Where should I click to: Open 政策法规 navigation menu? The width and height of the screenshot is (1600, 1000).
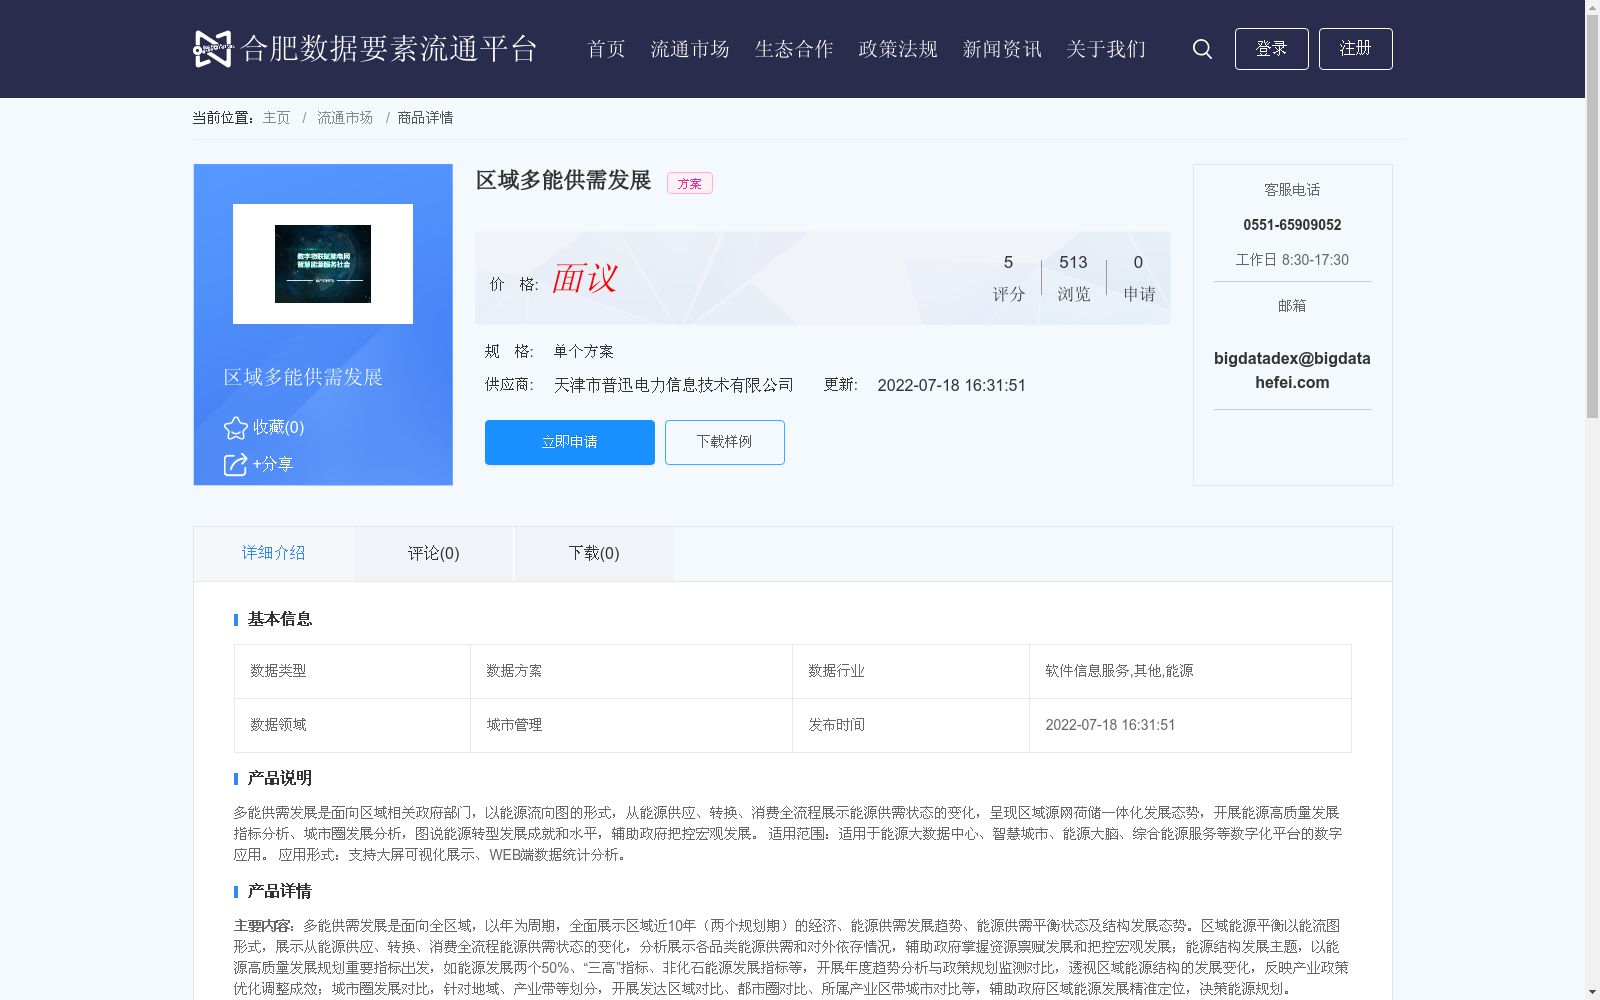[x=898, y=49]
